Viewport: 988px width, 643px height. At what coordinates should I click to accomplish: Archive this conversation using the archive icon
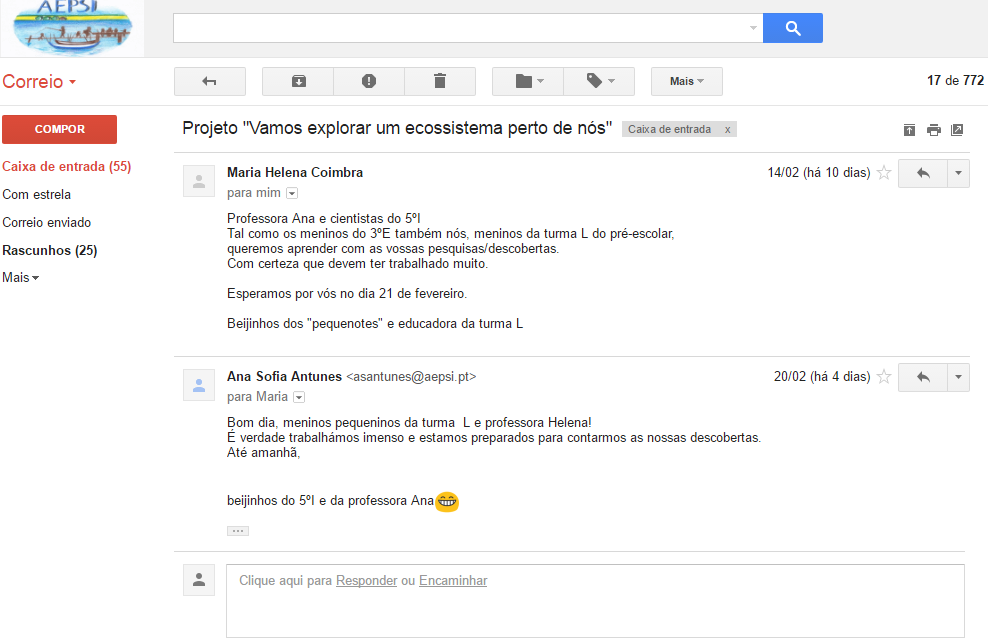coord(298,81)
